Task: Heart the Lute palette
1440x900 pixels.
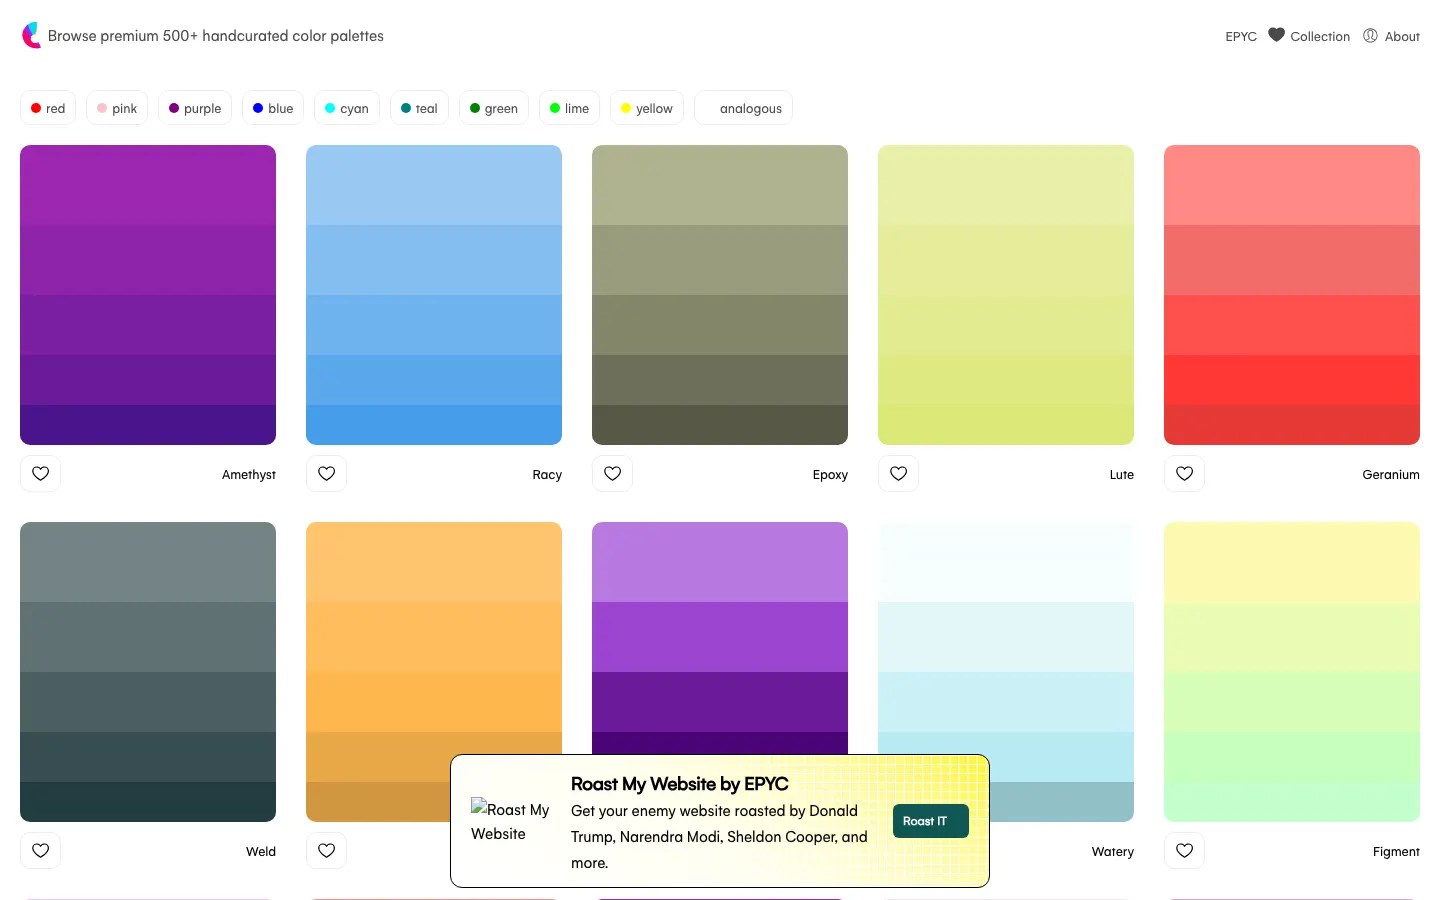Action: [899, 474]
